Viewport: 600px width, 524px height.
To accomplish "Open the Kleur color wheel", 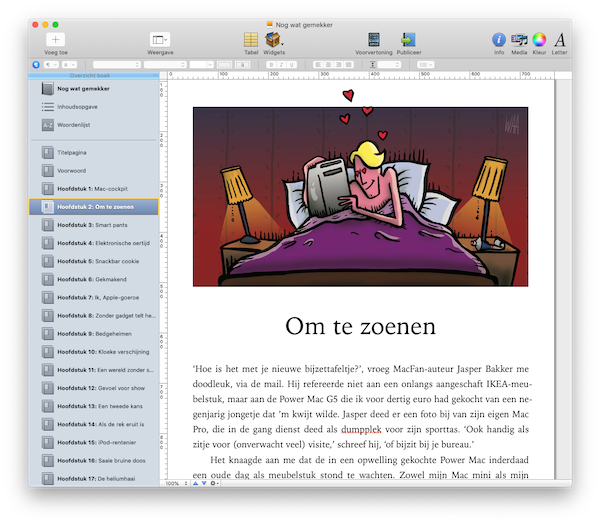I will tap(539, 39).
